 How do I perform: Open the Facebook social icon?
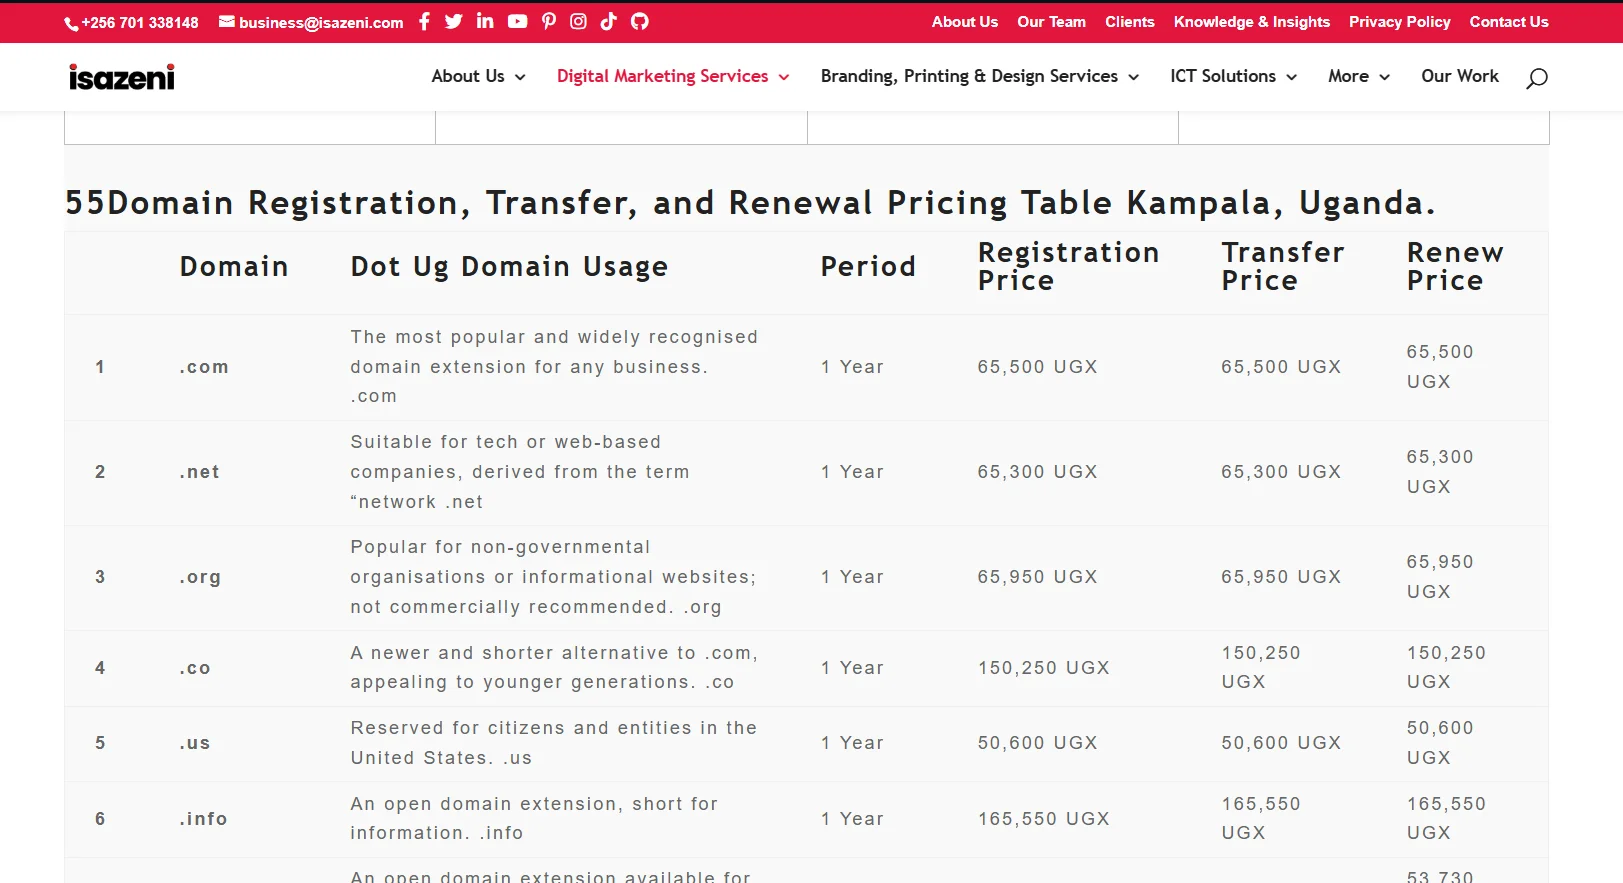coord(424,21)
